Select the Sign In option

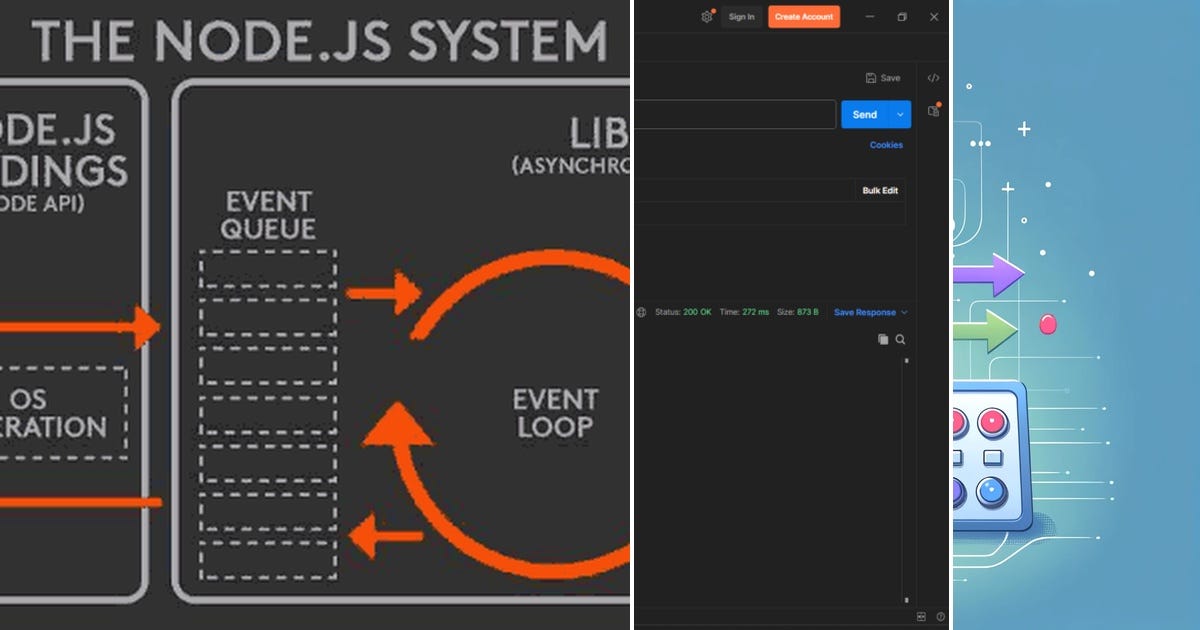[742, 17]
